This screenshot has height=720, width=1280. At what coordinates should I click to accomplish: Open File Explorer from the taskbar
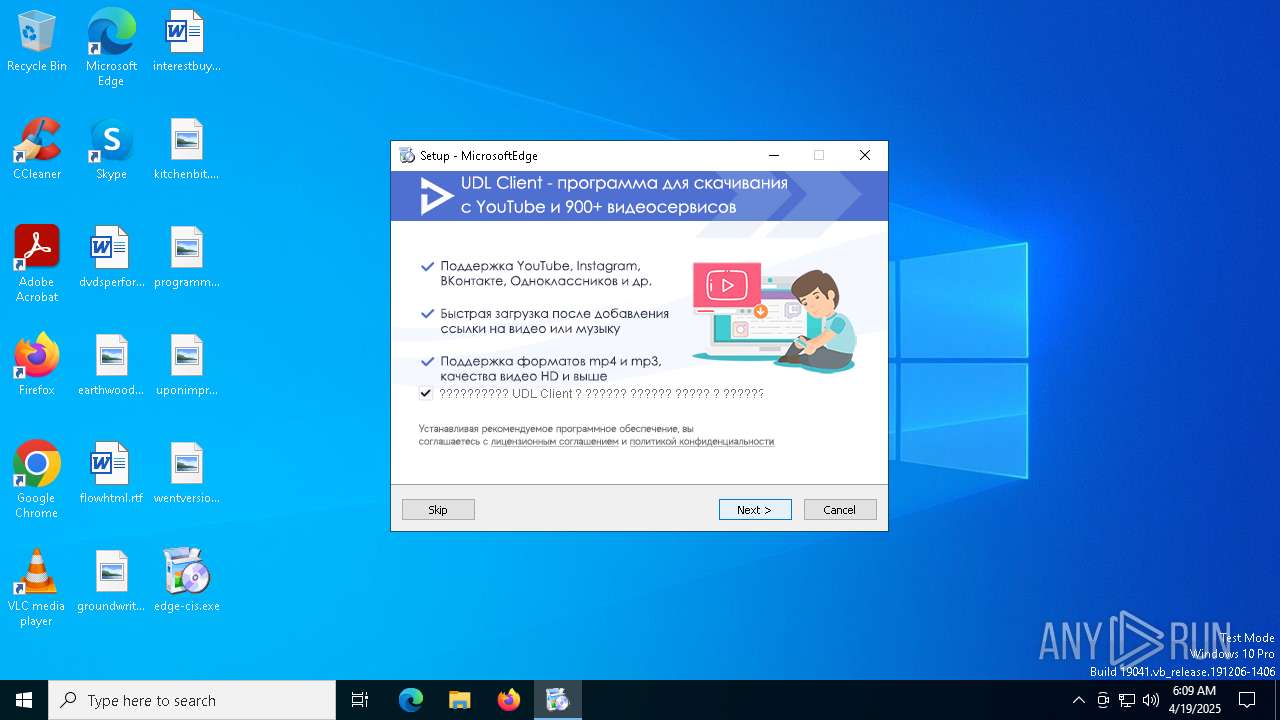click(x=459, y=700)
